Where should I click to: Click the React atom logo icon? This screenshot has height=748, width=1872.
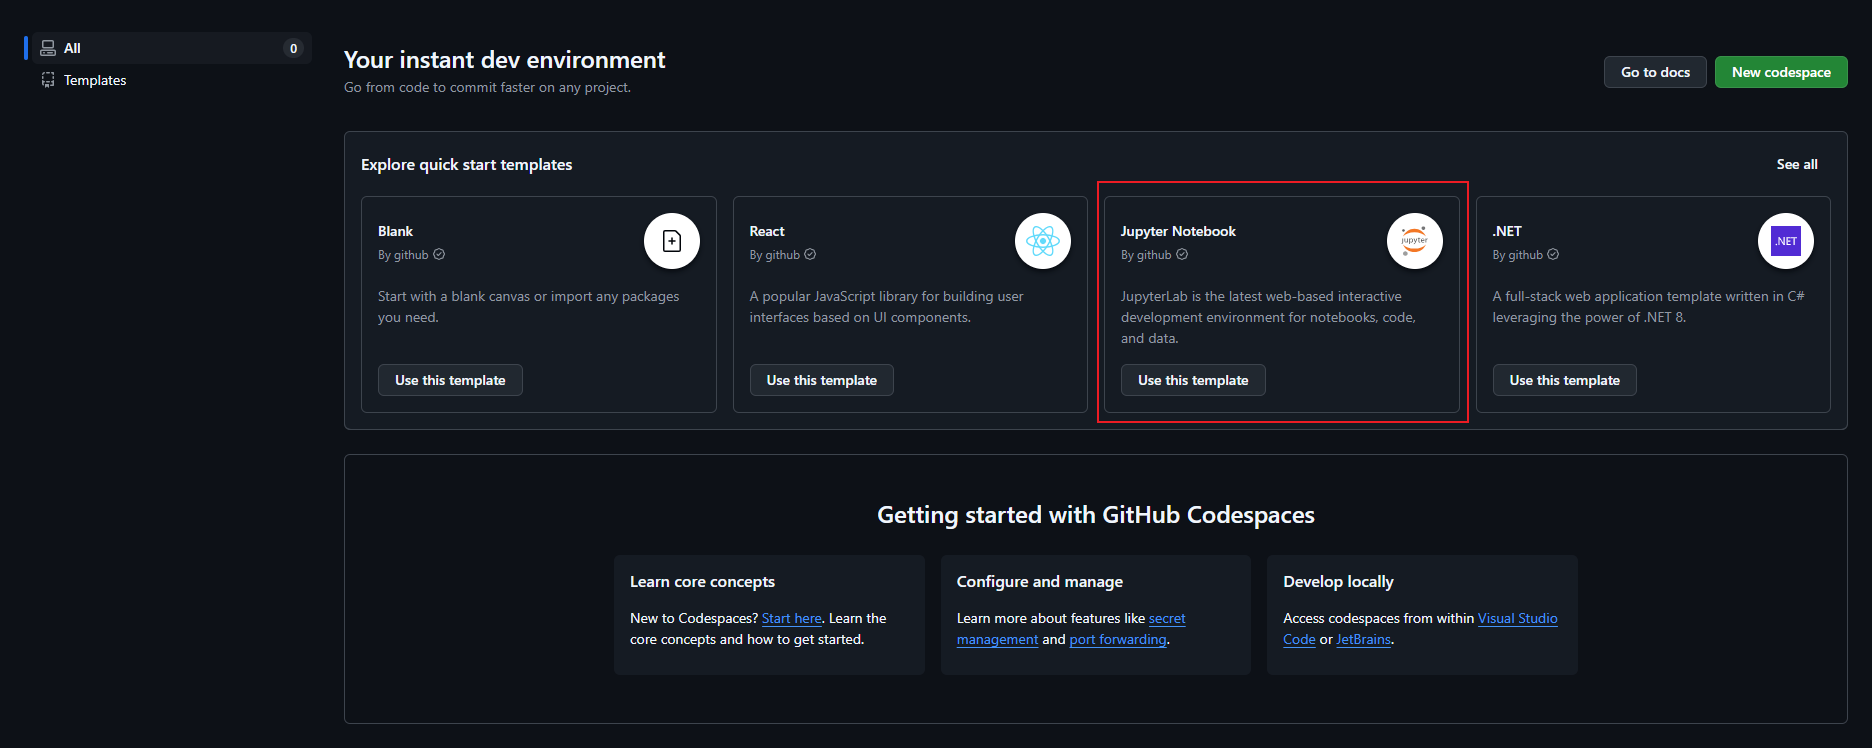tap(1043, 241)
